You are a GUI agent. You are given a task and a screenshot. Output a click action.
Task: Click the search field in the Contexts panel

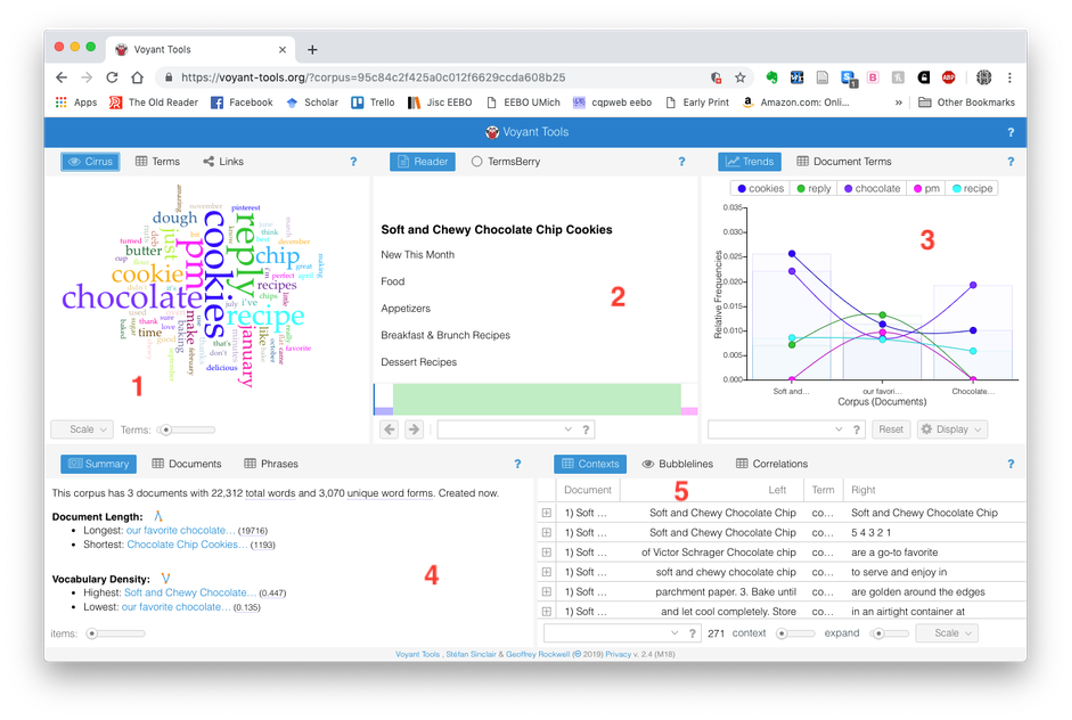coord(610,633)
